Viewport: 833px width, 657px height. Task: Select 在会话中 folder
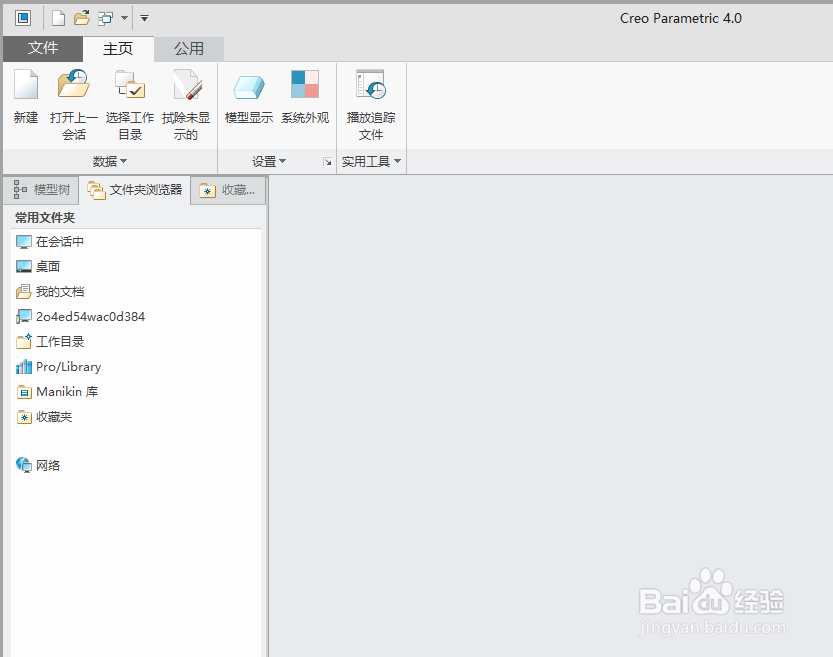[x=50, y=242]
